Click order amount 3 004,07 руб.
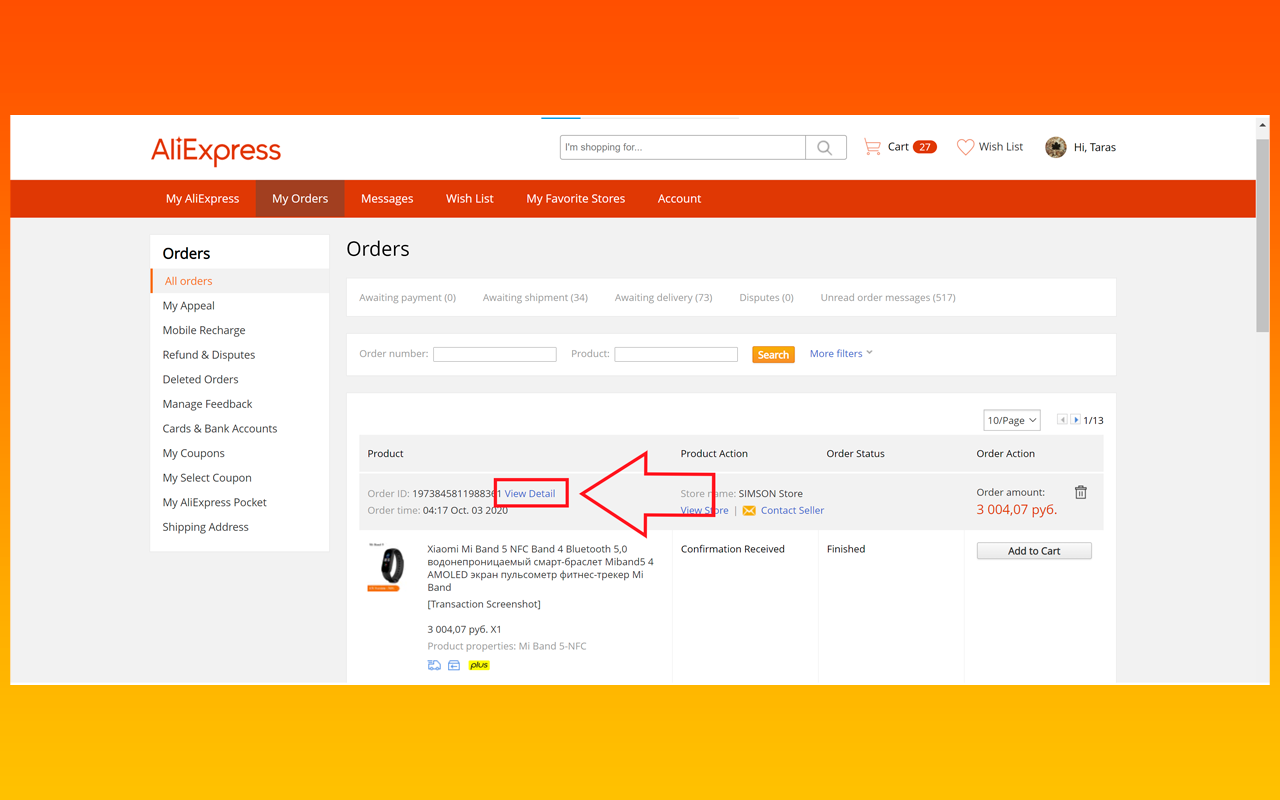1280x800 pixels. pos(1017,509)
